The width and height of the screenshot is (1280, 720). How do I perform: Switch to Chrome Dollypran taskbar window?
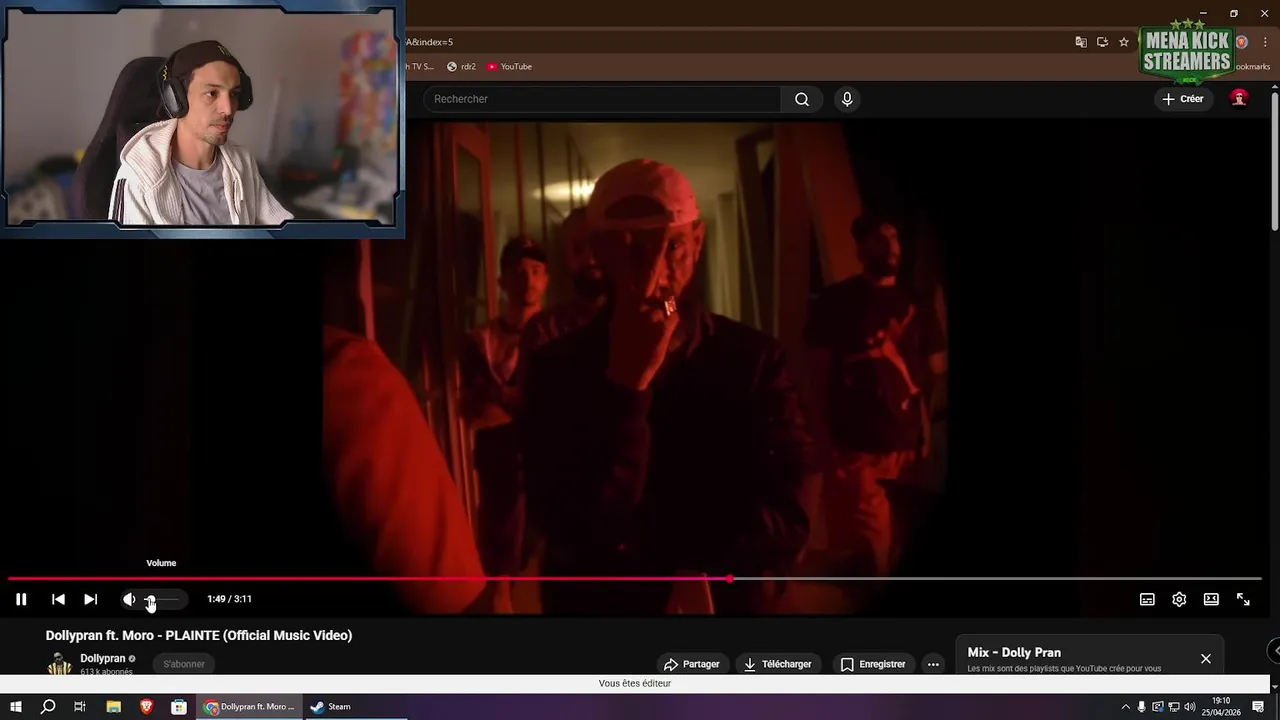pyautogui.click(x=250, y=707)
